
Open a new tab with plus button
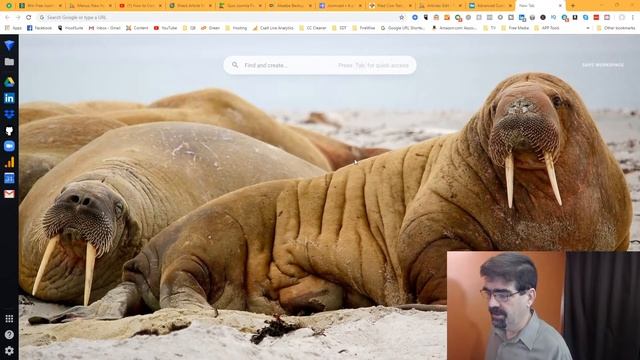click(x=573, y=6)
